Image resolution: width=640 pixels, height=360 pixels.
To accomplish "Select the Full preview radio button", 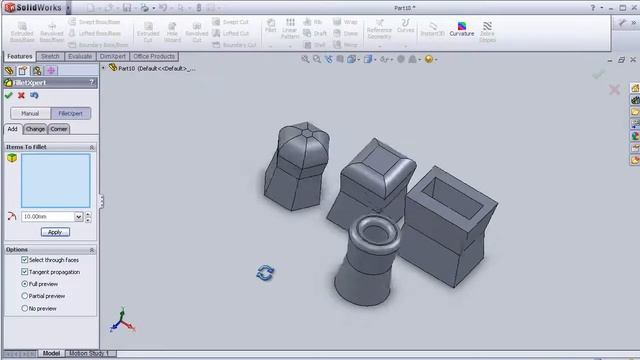I will click(24, 284).
